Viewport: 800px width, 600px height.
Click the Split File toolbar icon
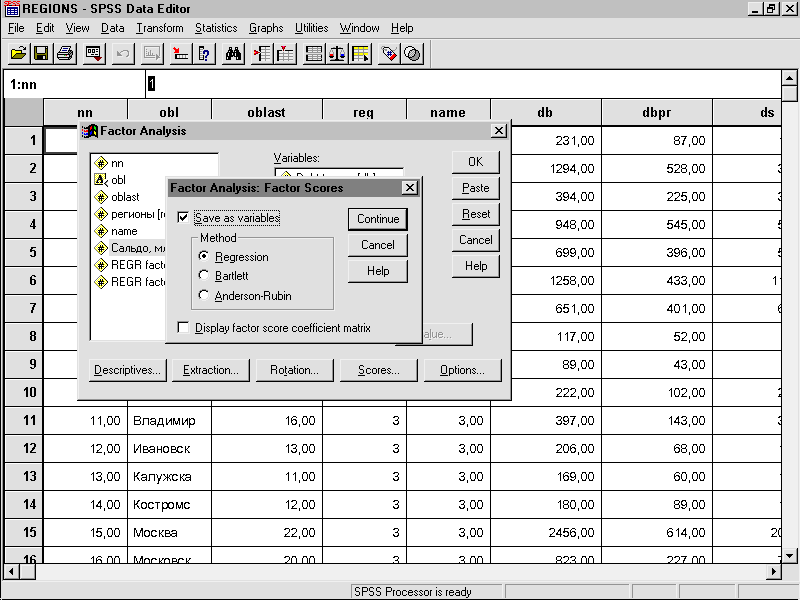click(313, 54)
